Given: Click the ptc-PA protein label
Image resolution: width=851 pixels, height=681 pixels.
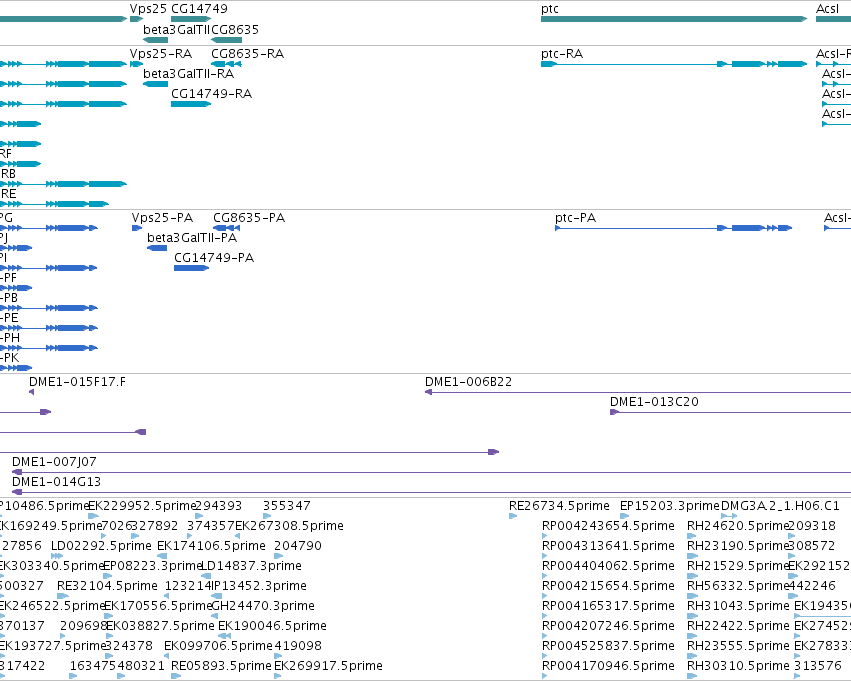Looking at the screenshot, I should point(575,218).
